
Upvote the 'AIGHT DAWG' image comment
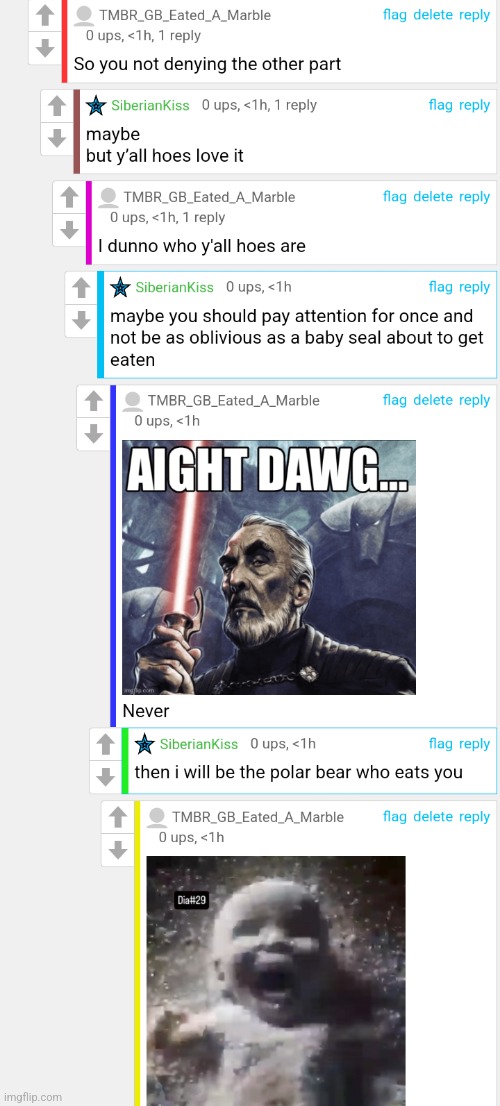tap(93, 401)
